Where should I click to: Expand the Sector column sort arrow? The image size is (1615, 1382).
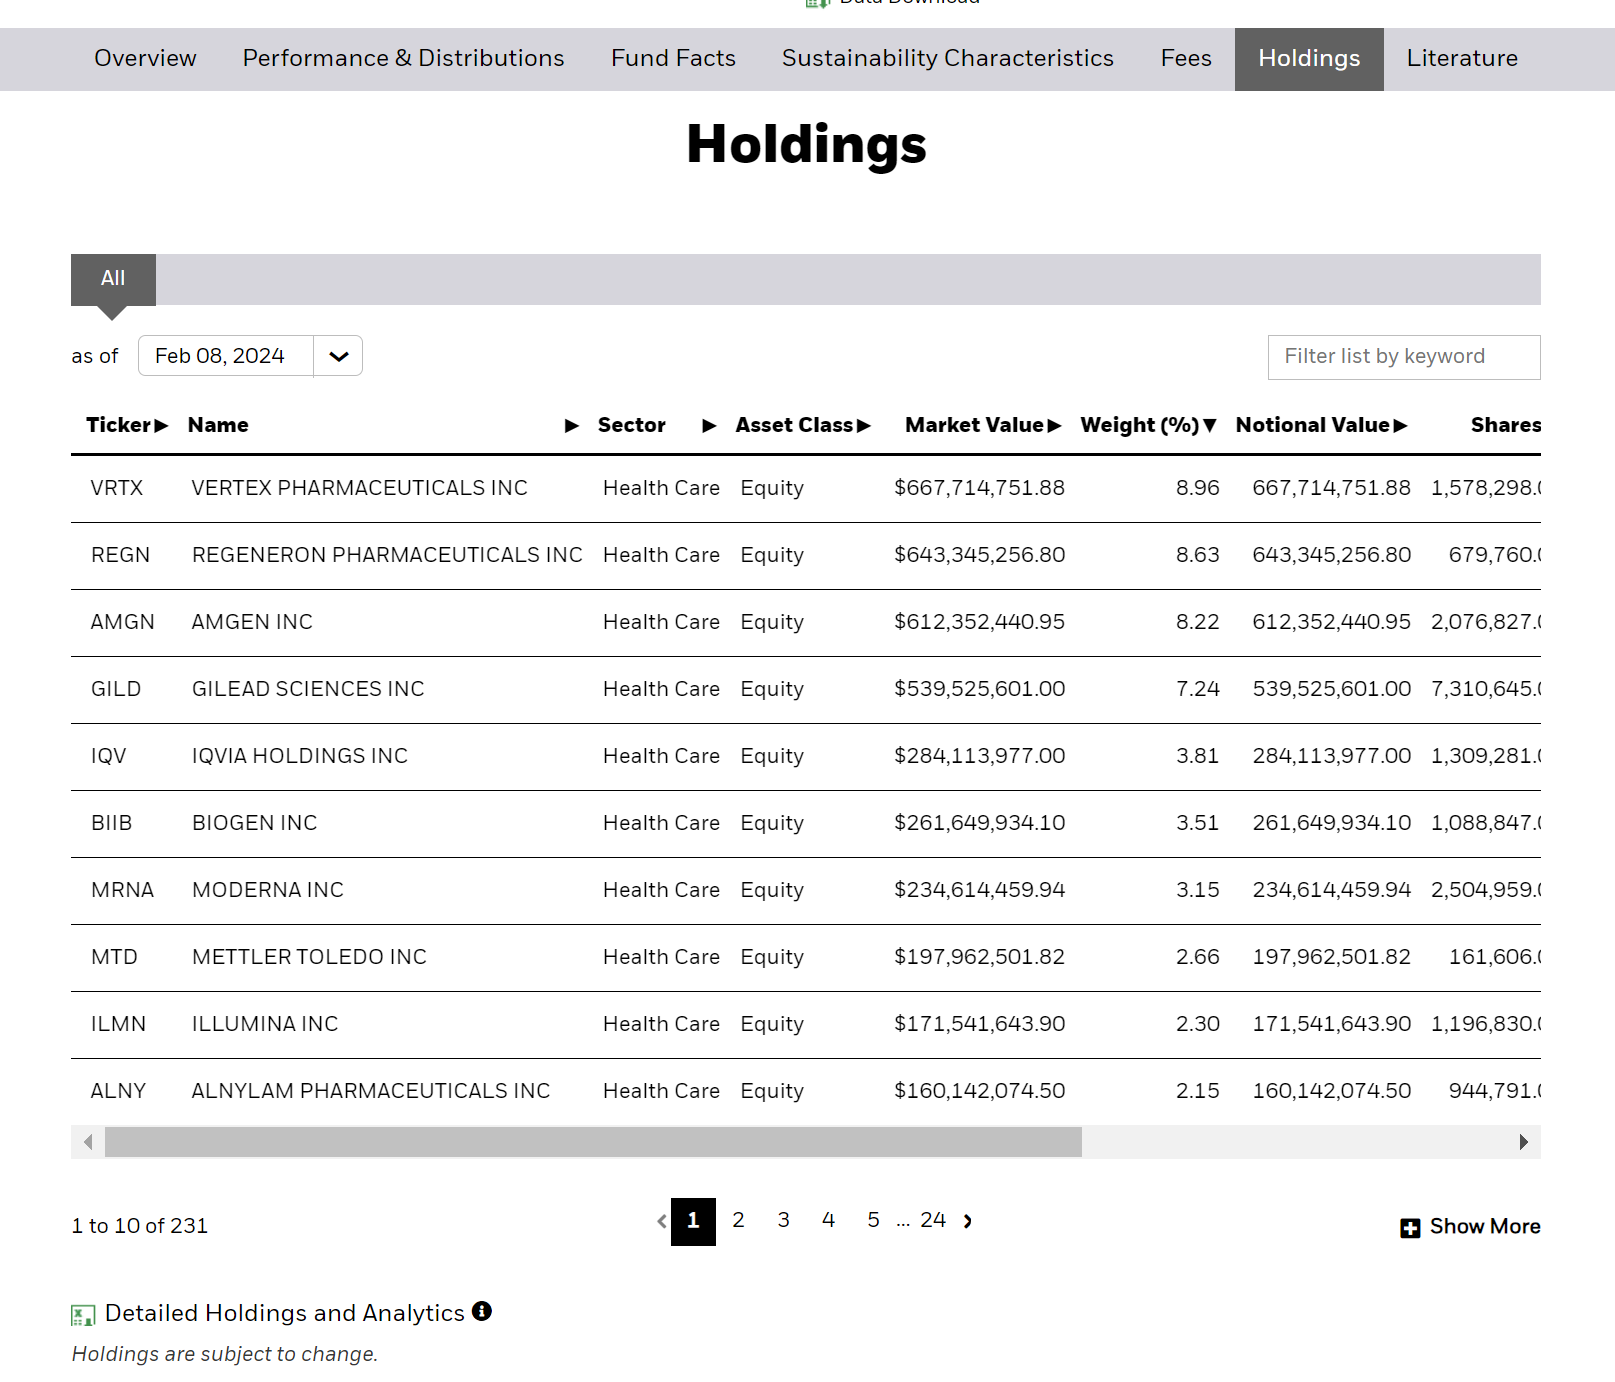[710, 425]
